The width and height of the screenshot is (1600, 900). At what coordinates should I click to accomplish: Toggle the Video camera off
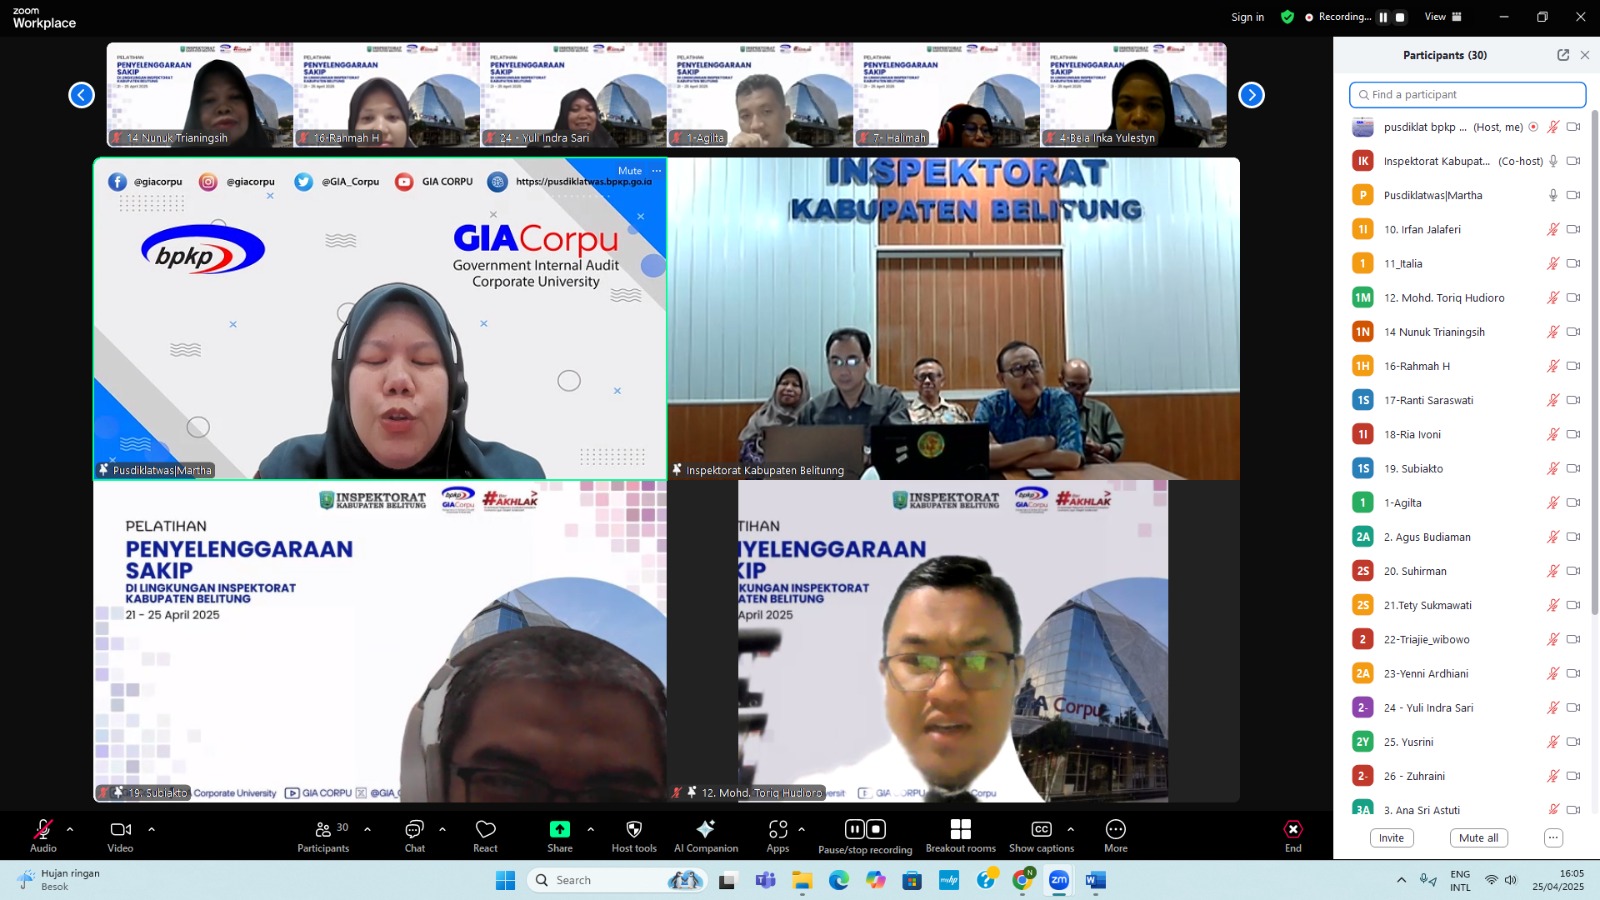120,836
